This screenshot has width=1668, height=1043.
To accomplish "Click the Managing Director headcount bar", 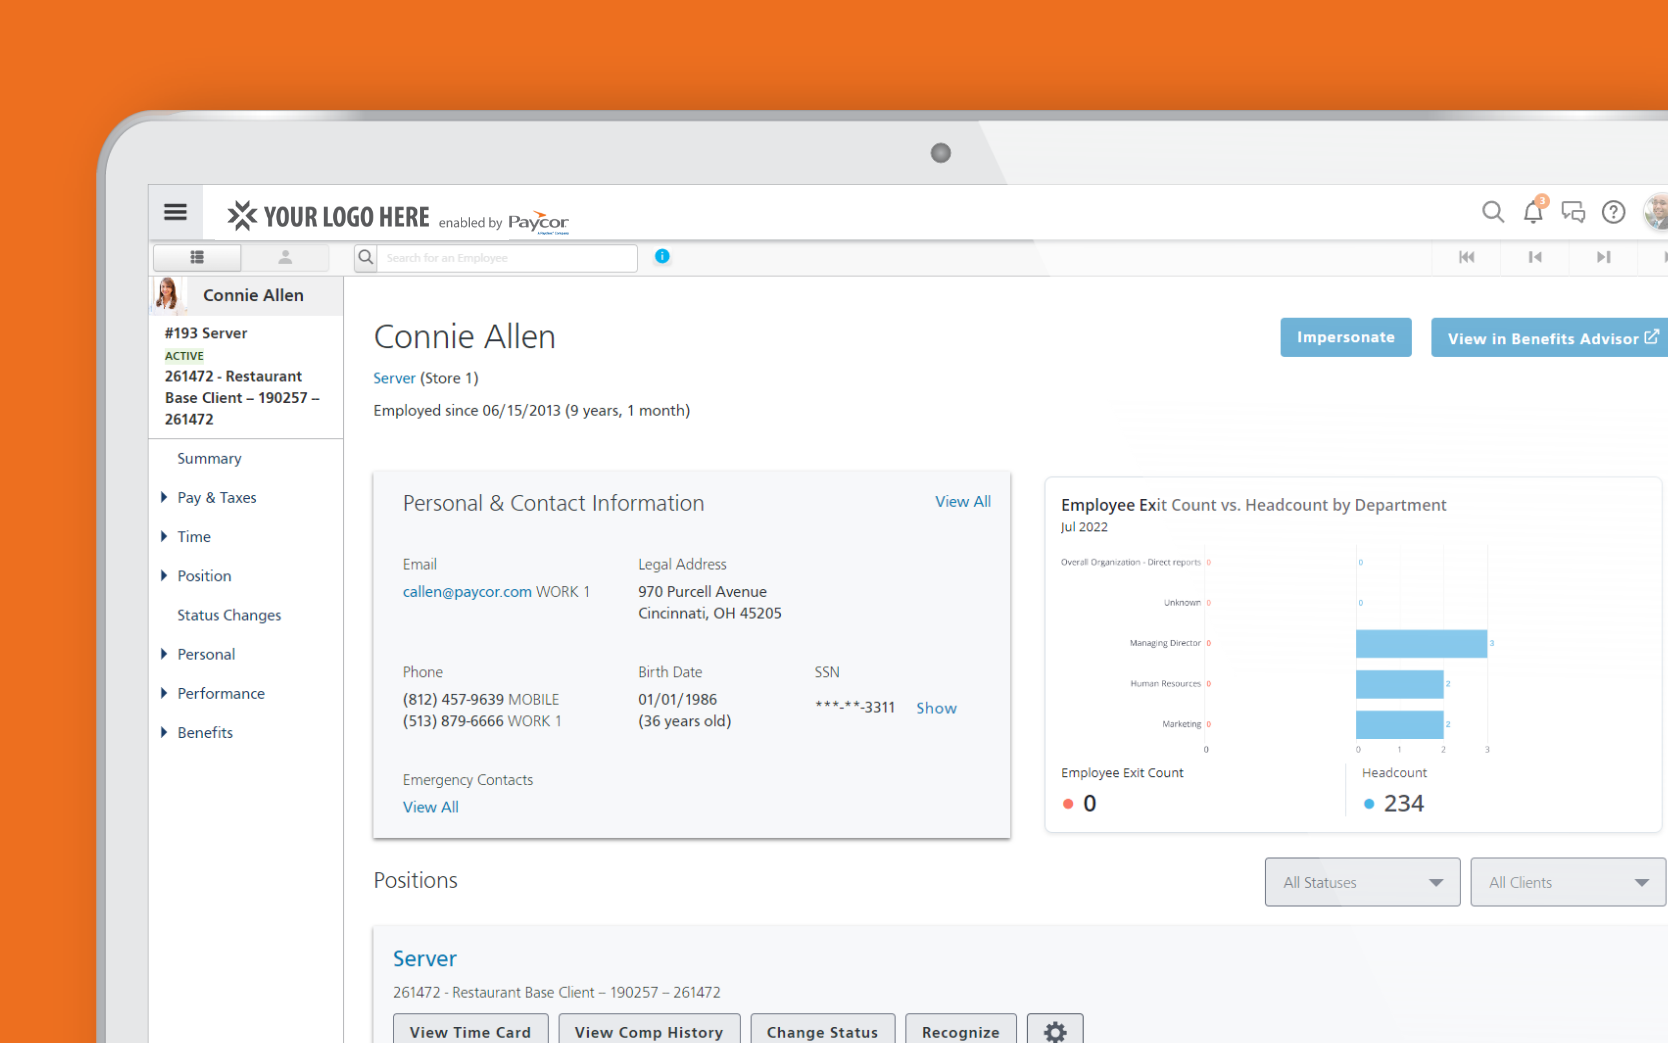I will click(x=1420, y=644).
